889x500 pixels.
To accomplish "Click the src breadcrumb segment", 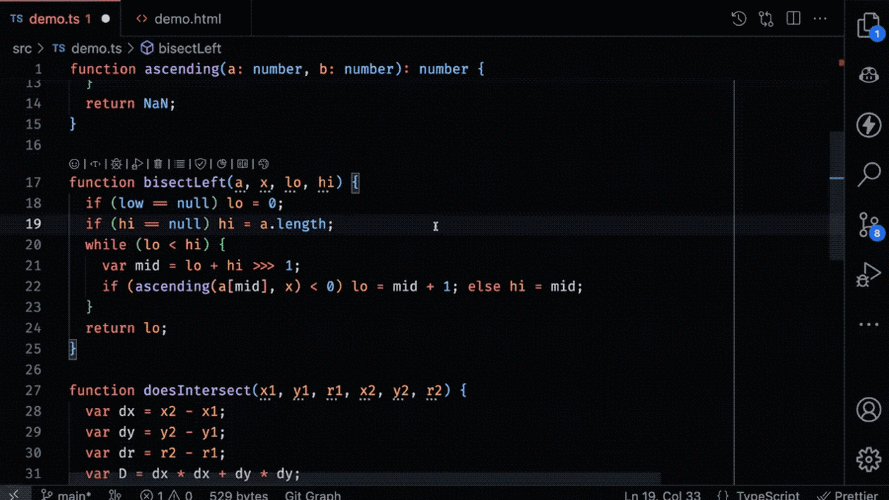I will [x=22, y=49].
